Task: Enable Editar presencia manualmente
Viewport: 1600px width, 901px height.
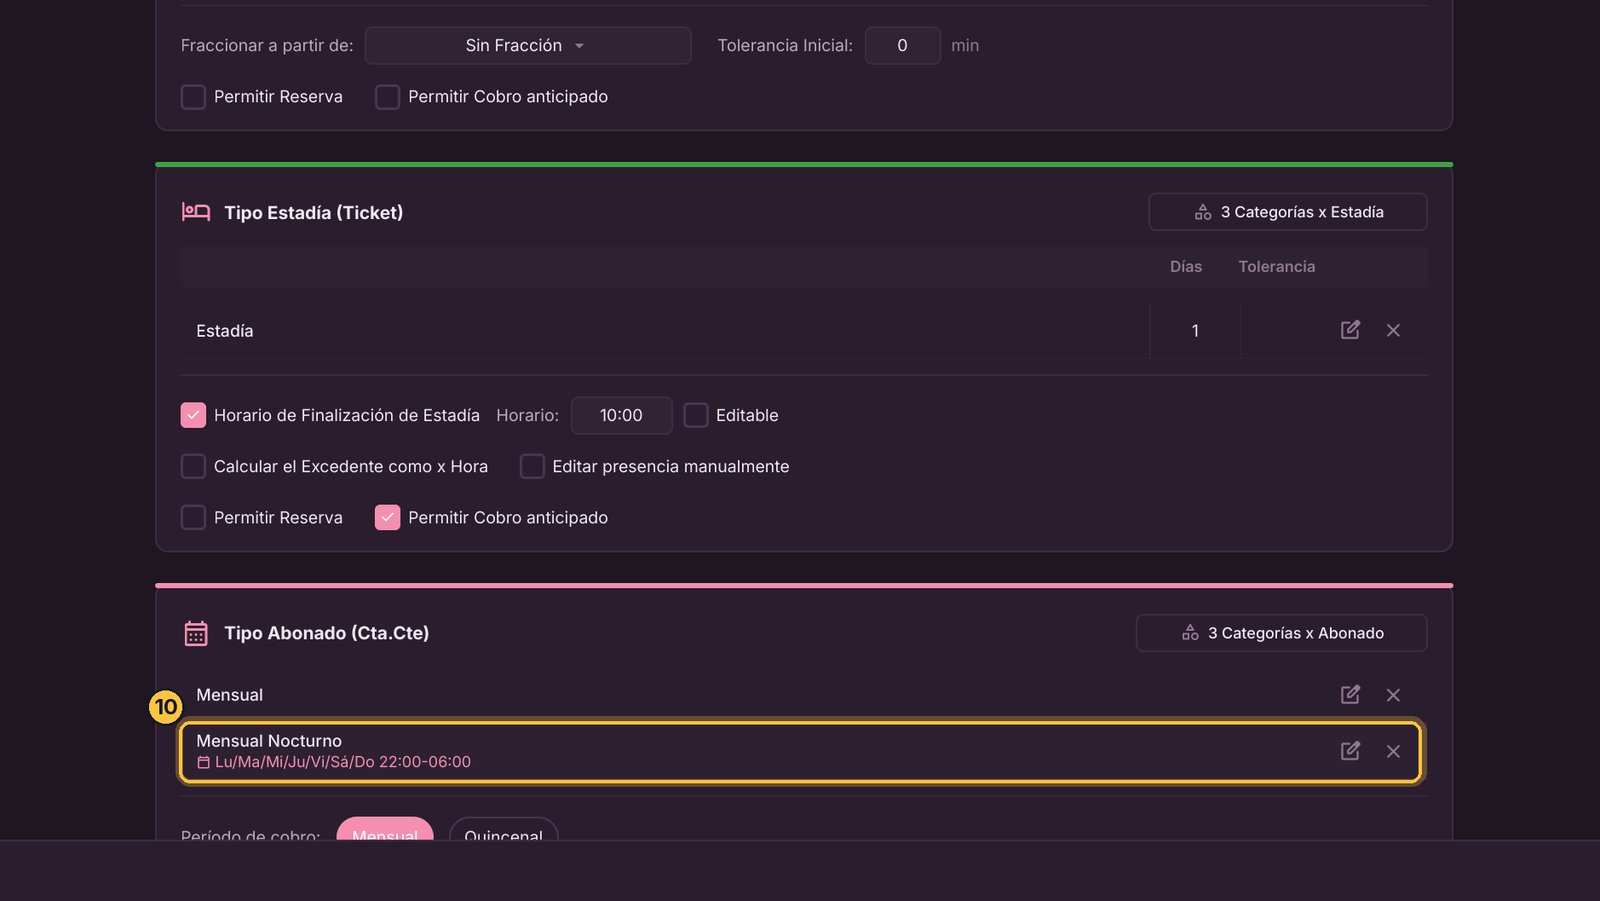Action: 532,466
